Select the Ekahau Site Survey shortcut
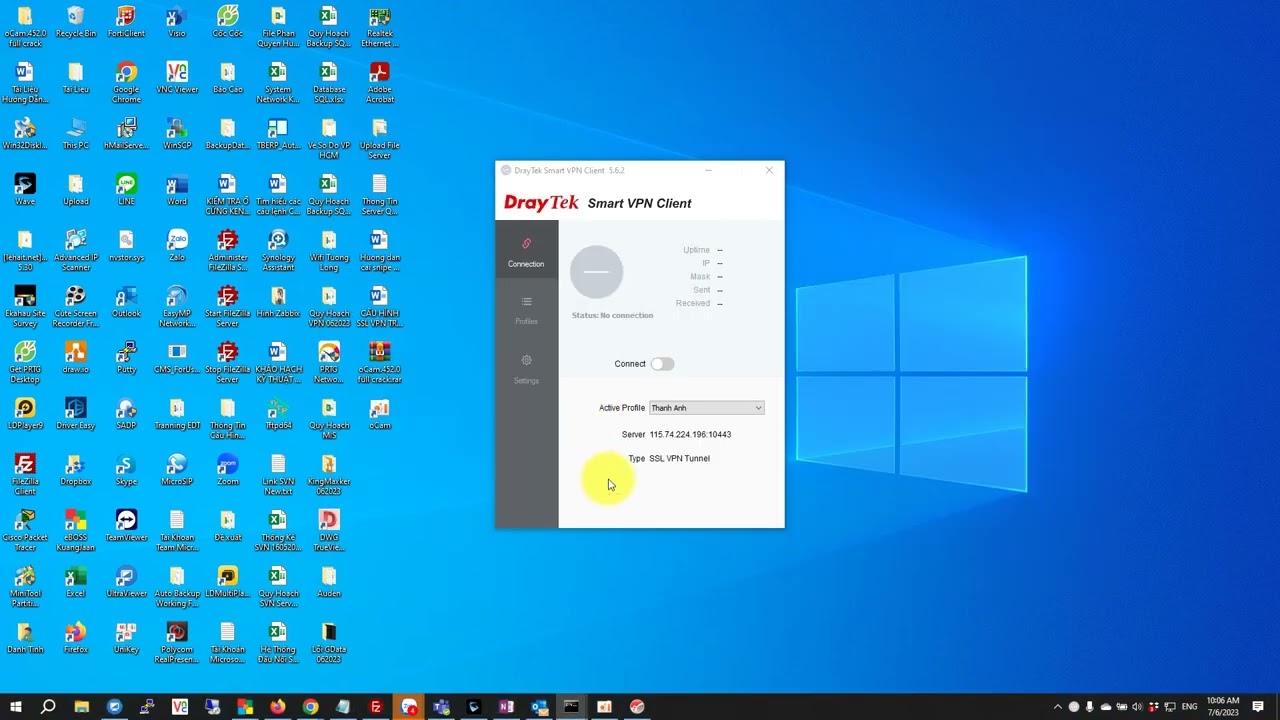Screen dimensions: 1280x720 point(25,307)
